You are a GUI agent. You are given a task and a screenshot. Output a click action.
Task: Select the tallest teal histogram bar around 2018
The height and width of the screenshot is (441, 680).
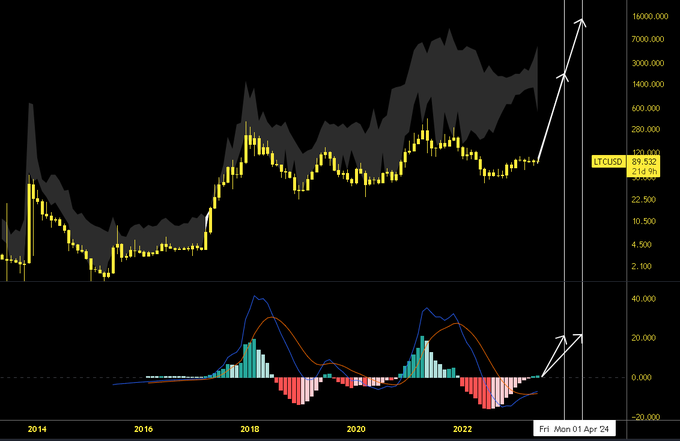pos(254,358)
